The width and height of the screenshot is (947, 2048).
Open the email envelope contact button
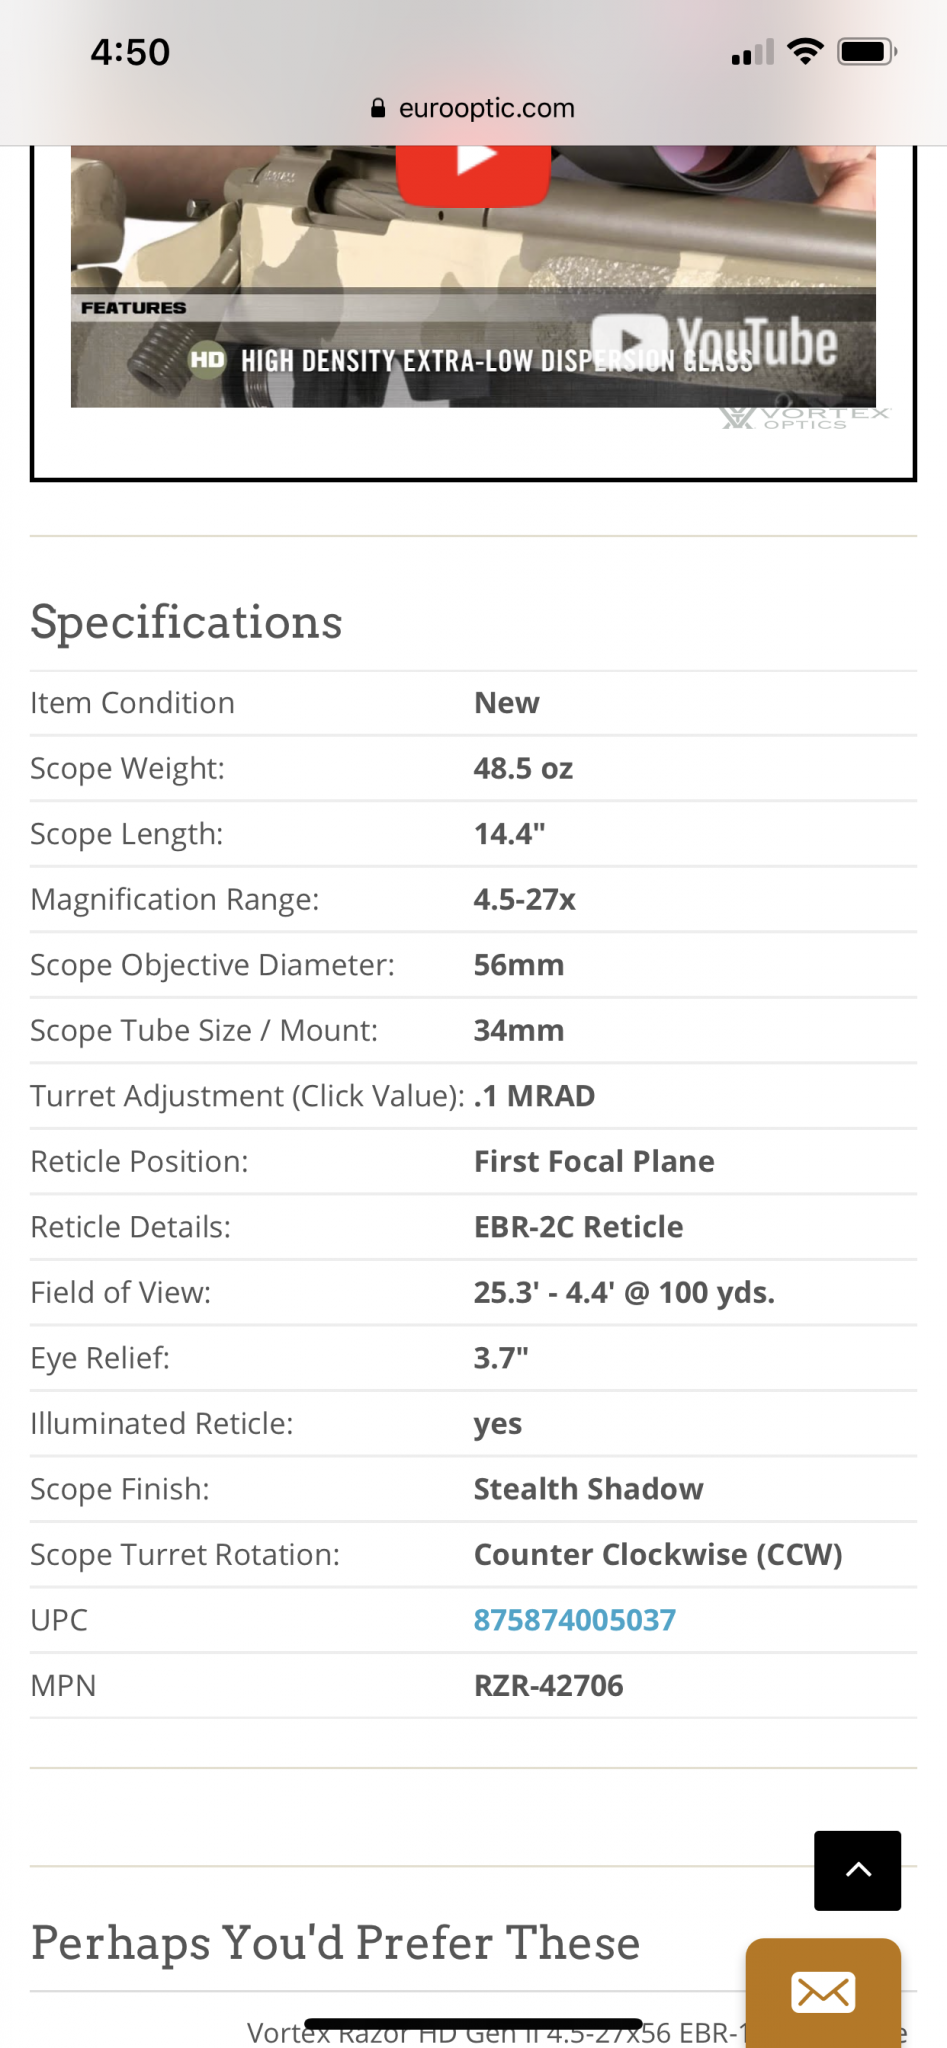point(823,1992)
